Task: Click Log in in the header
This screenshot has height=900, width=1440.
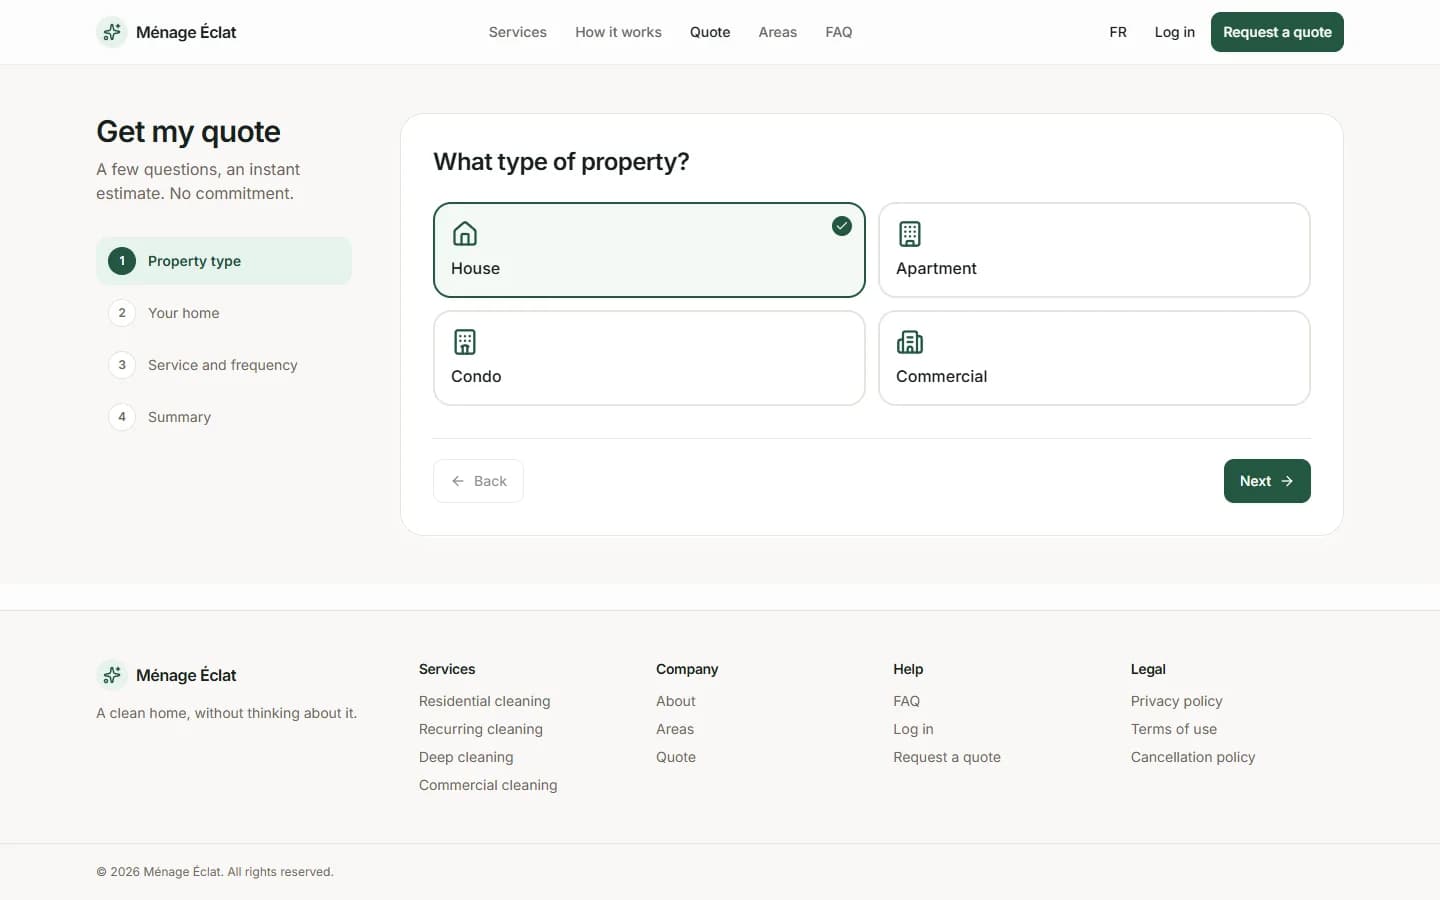Action: click(x=1175, y=32)
